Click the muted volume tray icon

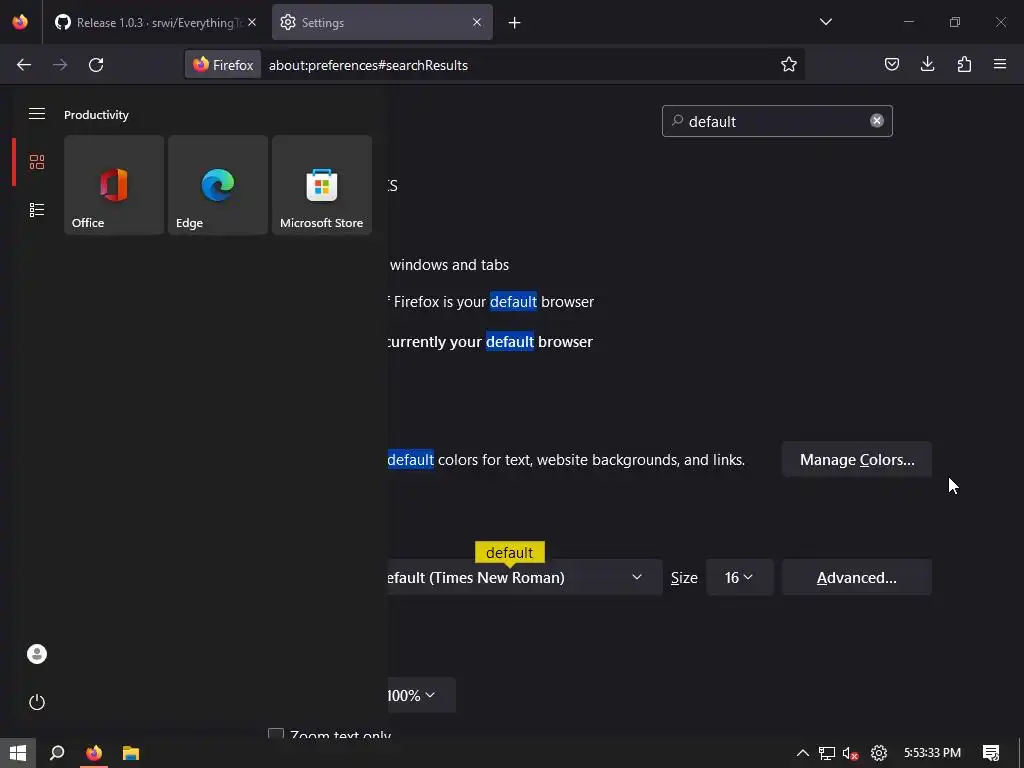(x=850, y=753)
